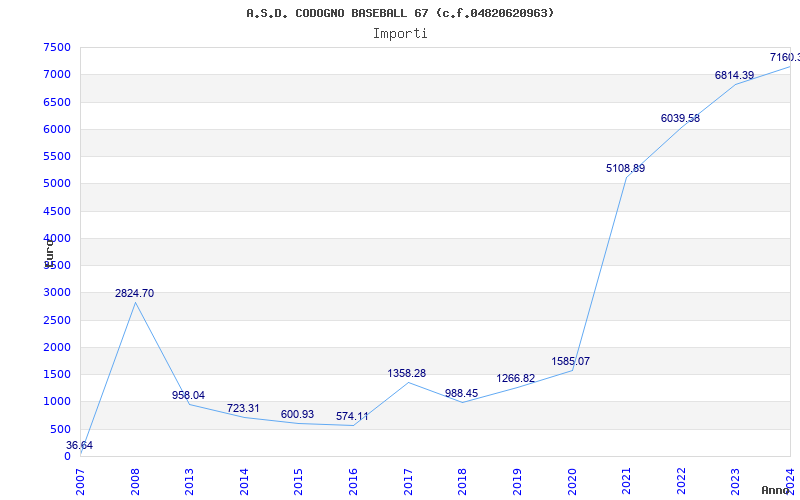This screenshot has width=800, height=500.
Task: Click the 5500 y-axis label
Action: (x=57, y=156)
